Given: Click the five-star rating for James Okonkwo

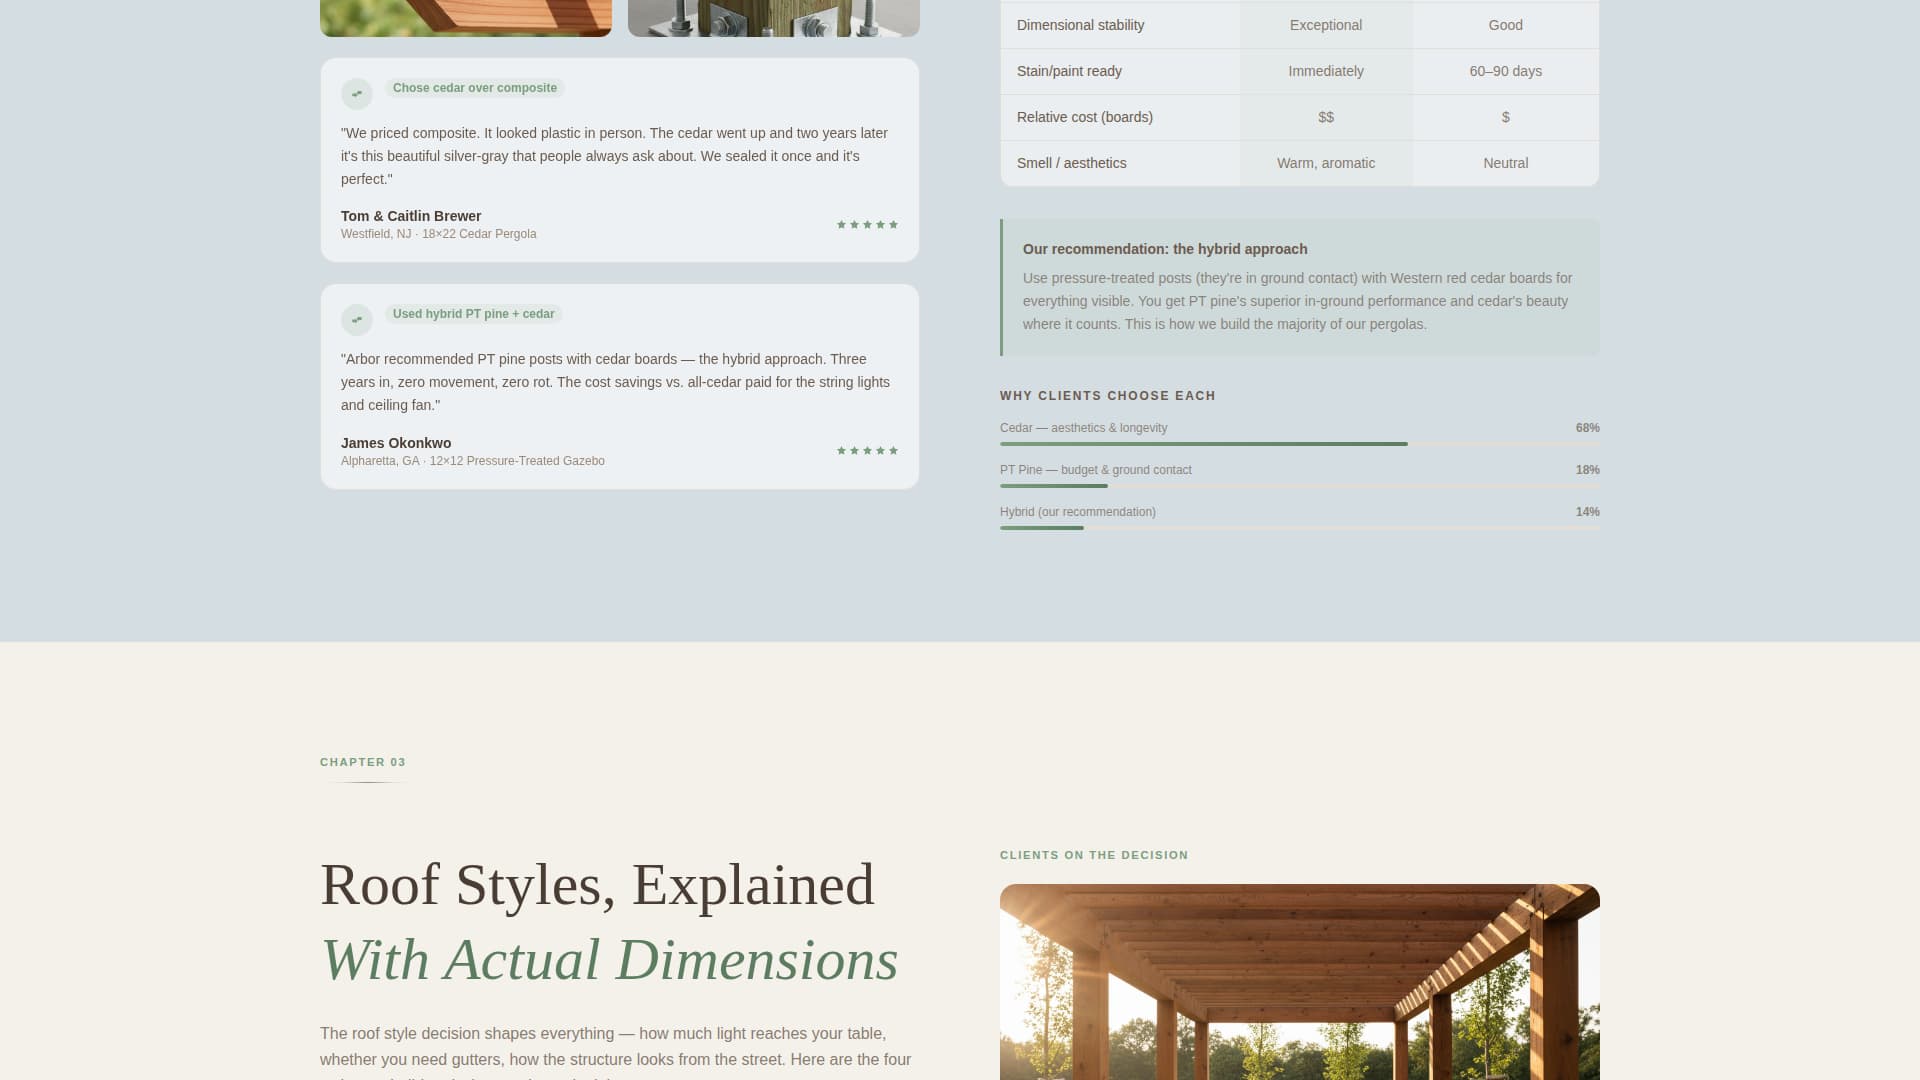Looking at the screenshot, I should [867, 451].
